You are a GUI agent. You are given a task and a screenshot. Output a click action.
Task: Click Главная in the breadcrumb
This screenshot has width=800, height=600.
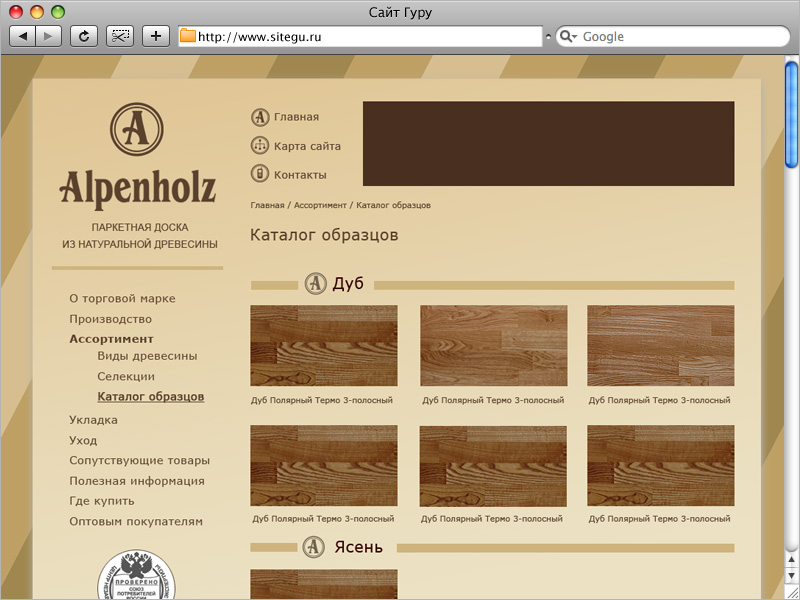pyautogui.click(x=267, y=205)
